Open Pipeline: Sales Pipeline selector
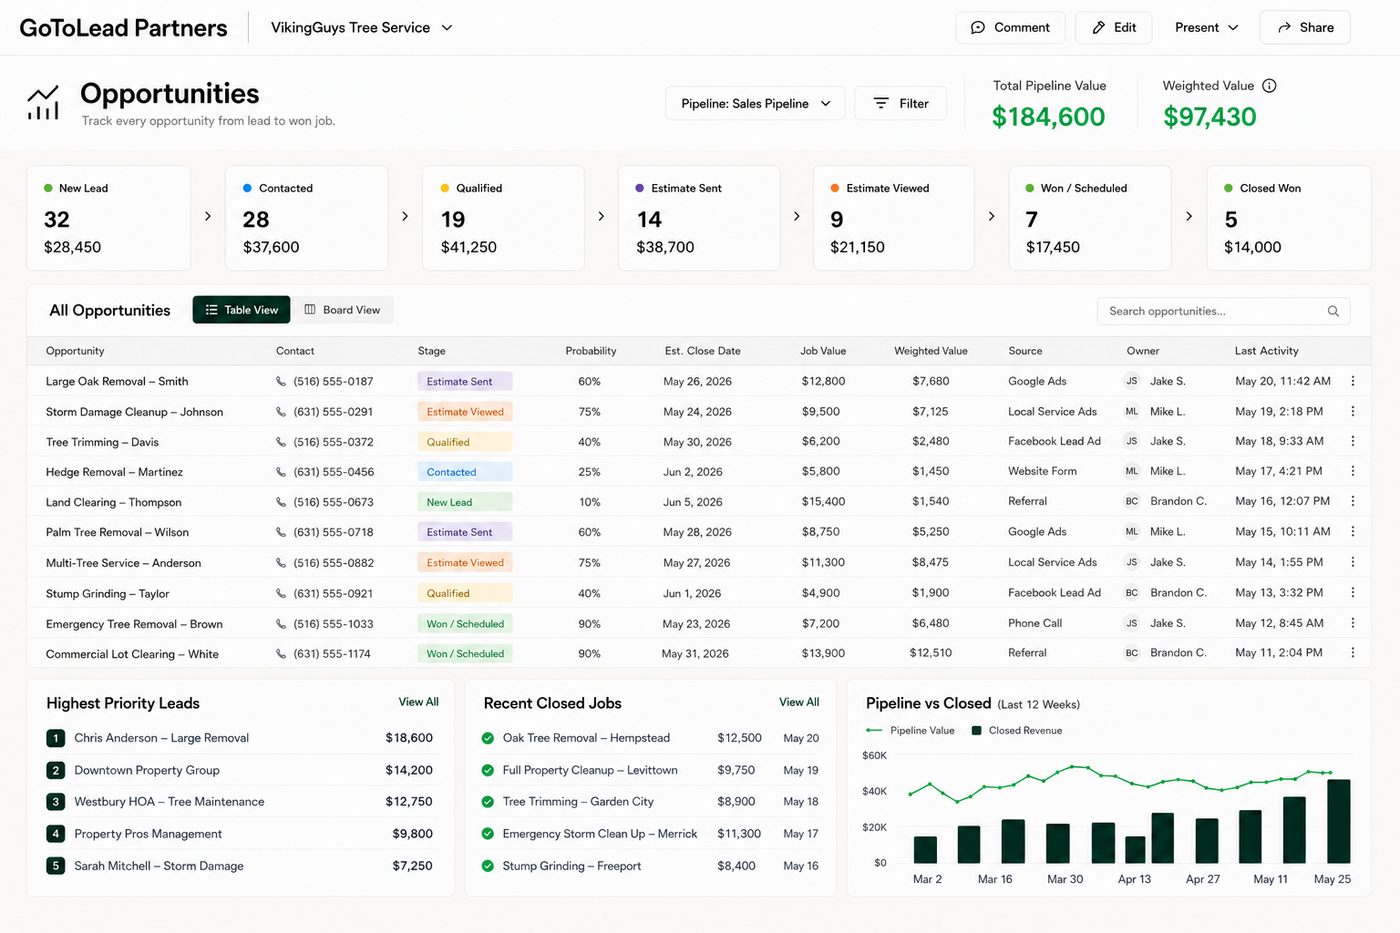 point(755,103)
